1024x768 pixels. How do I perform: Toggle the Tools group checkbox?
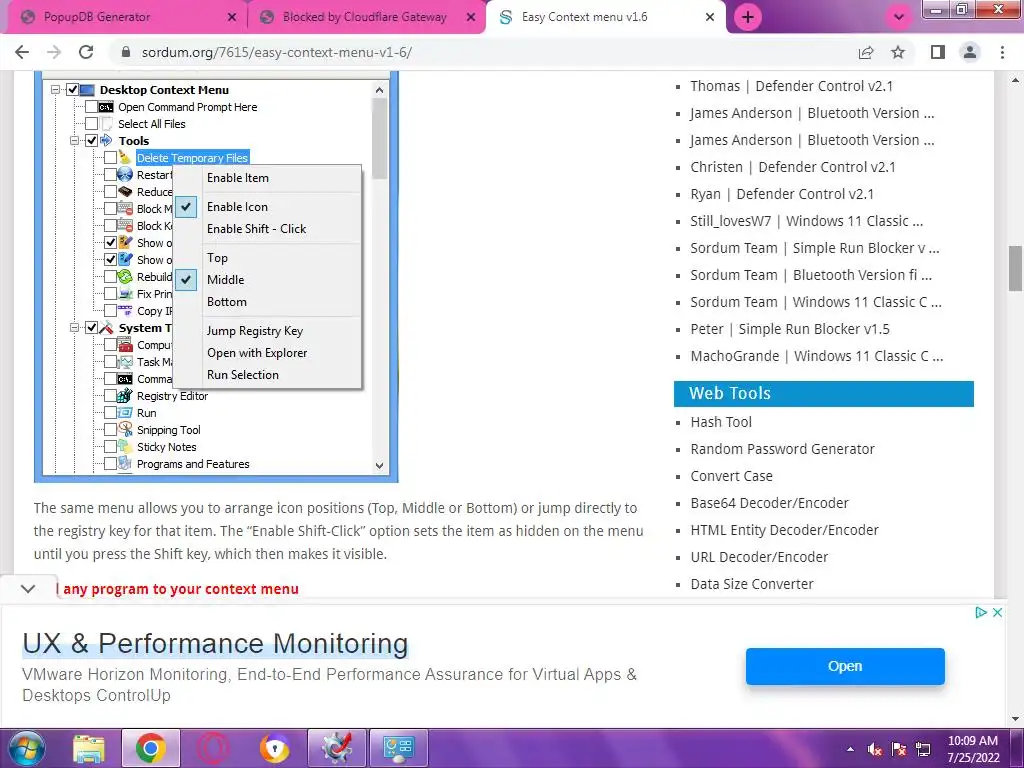point(91,140)
